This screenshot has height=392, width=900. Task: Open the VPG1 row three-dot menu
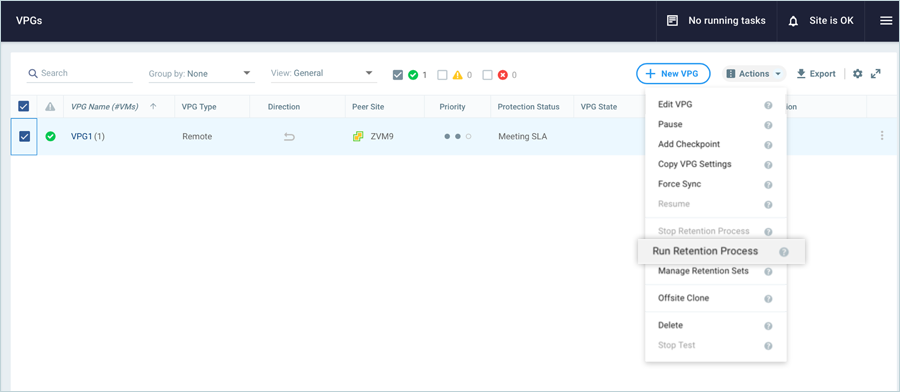point(882,136)
